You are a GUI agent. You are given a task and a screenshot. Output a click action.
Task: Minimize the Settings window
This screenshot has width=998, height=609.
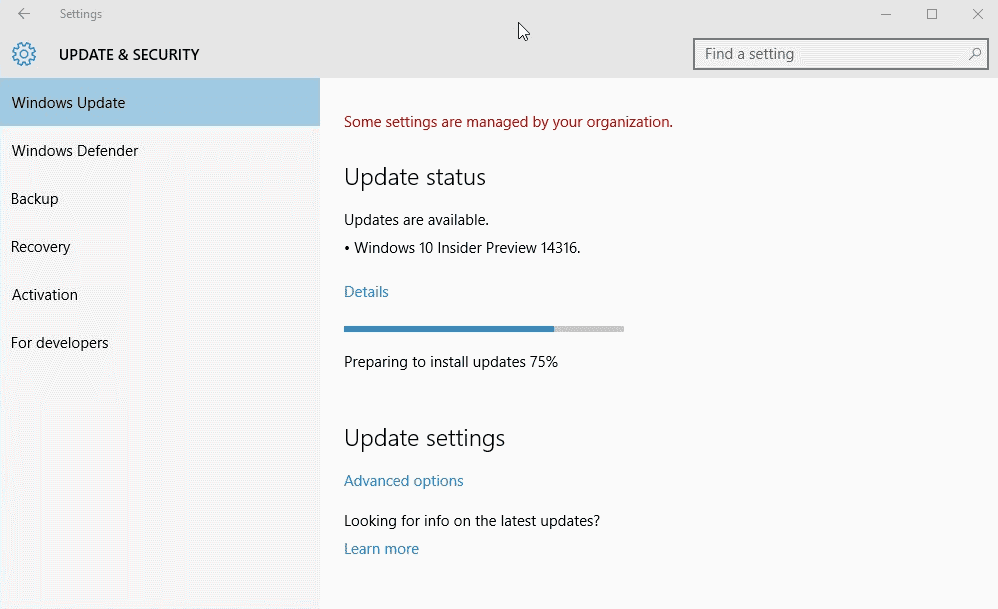885,14
